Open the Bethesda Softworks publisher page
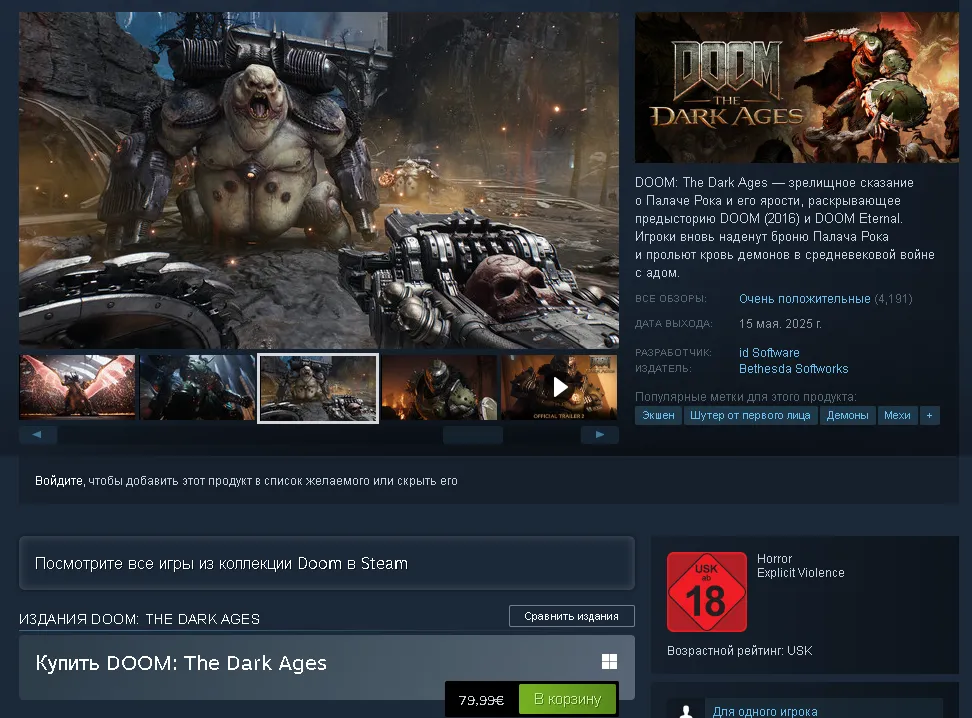972x718 pixels. pos(793,368)
